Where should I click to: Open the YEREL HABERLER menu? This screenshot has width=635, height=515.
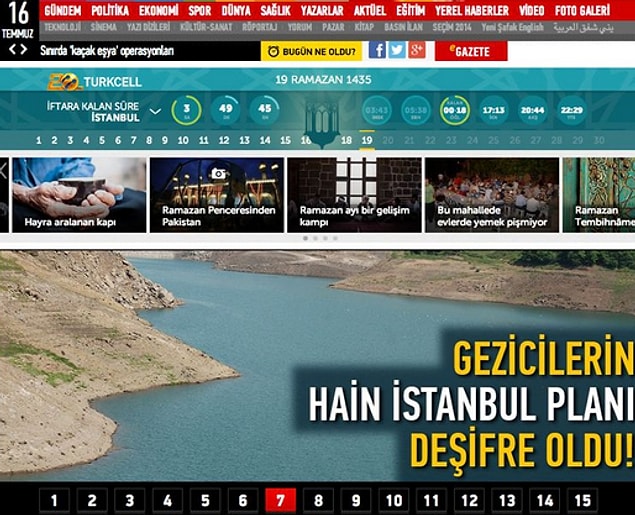click(x=472, y=11)
